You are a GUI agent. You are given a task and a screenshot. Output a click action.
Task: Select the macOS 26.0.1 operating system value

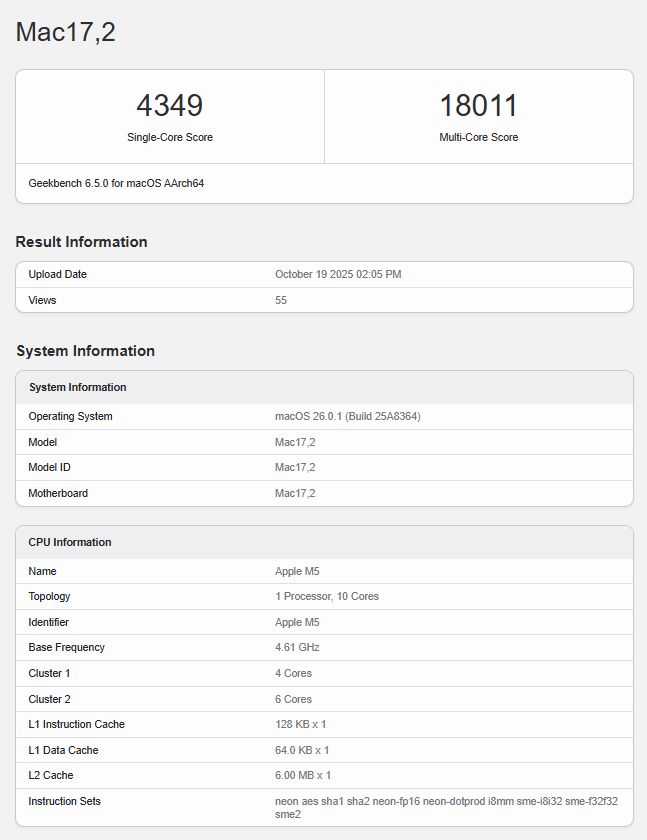click(347, 416)
